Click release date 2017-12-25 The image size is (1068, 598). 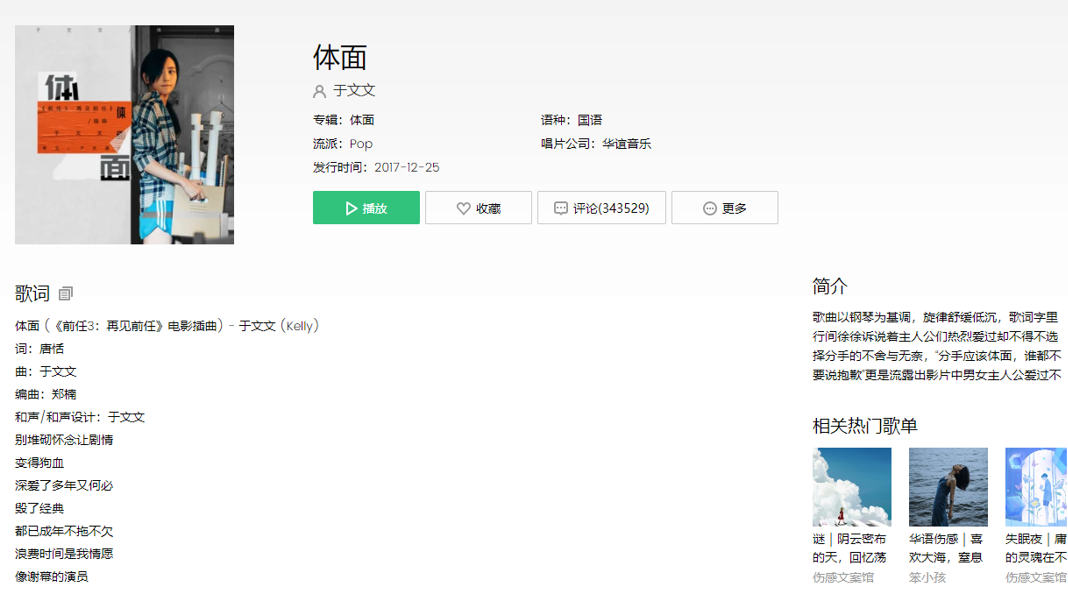(407, 168)
